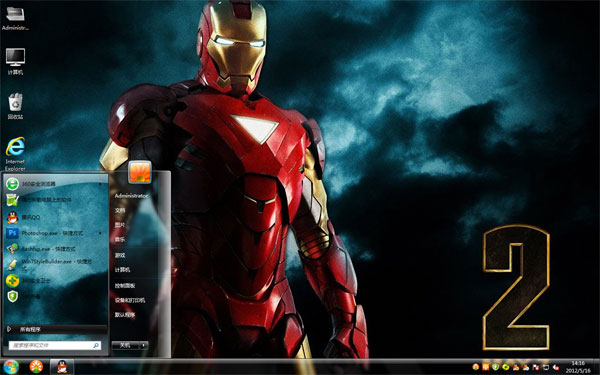Screen dimensions: 600x375
Task: Open the shutdown options arrow next to 关机
Action: (143, 345)
